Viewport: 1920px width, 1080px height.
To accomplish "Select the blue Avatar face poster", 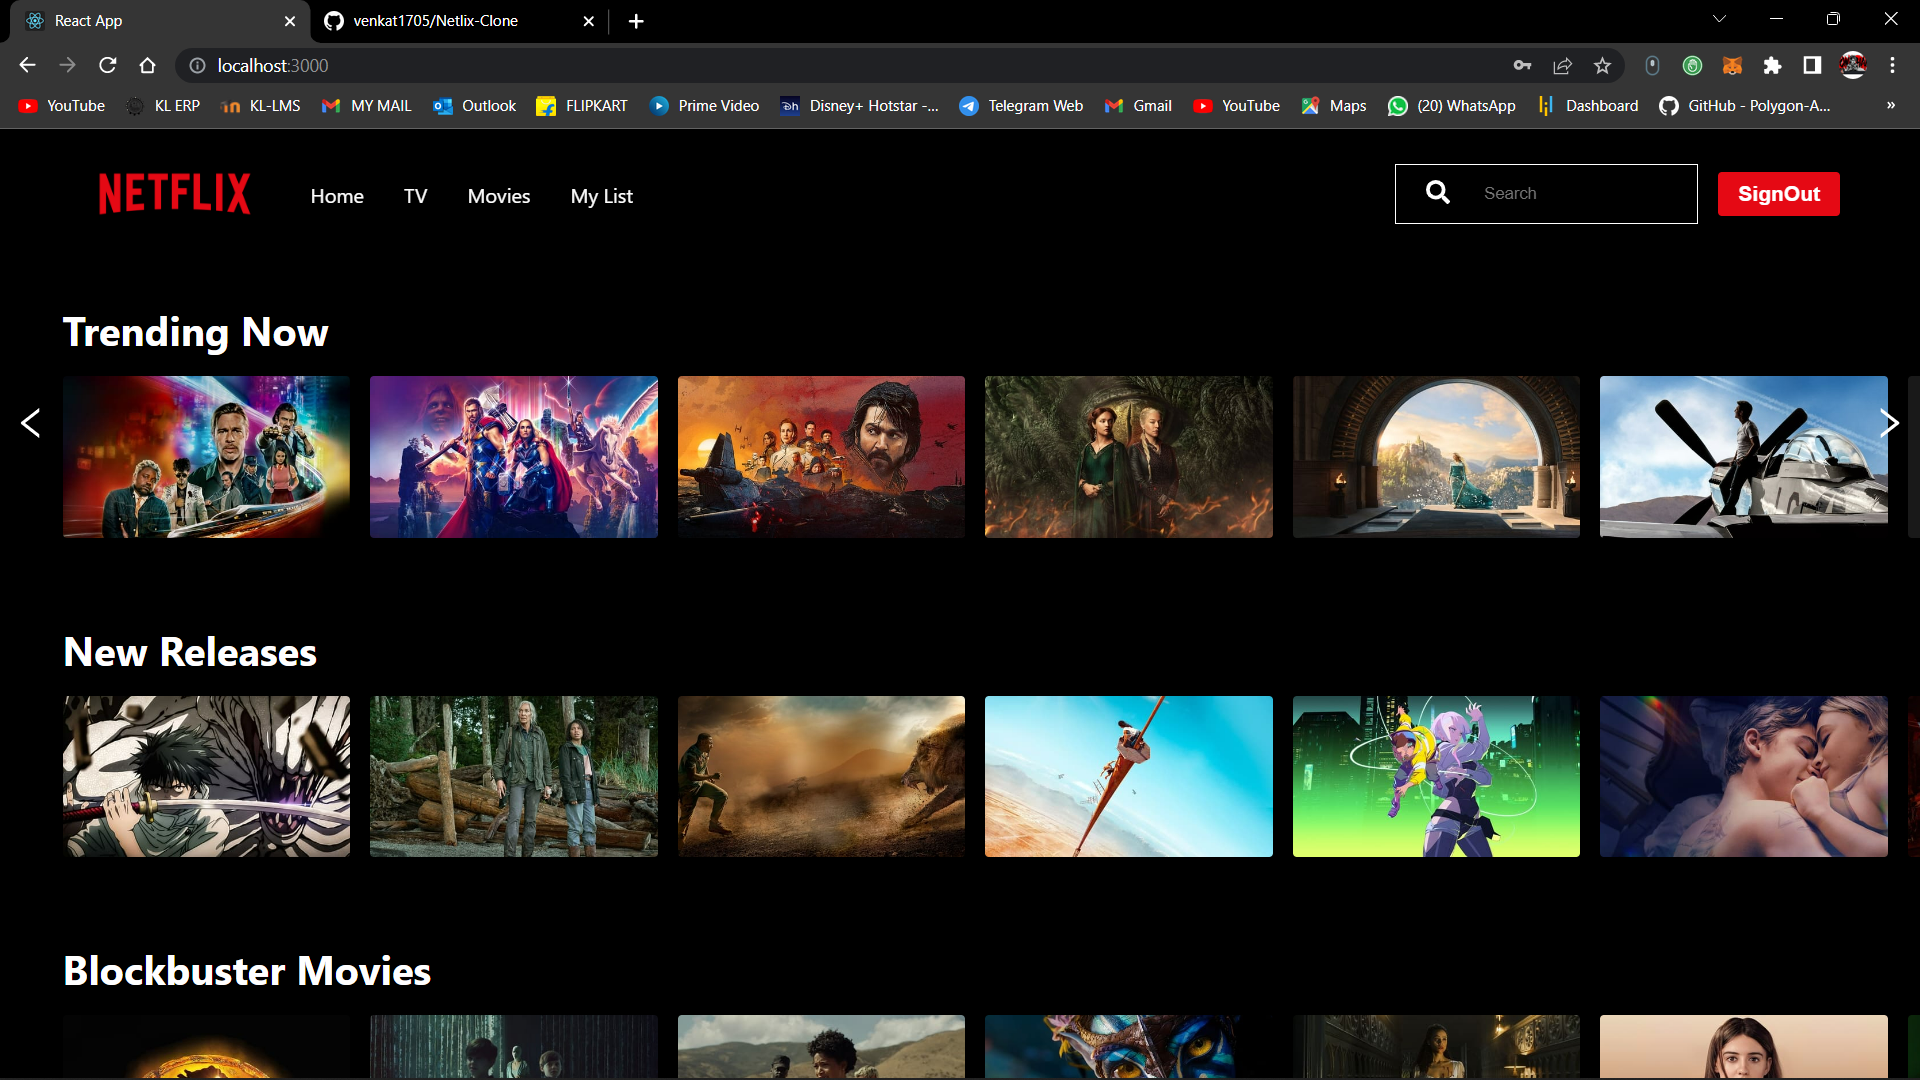I will point(1129,1046).
